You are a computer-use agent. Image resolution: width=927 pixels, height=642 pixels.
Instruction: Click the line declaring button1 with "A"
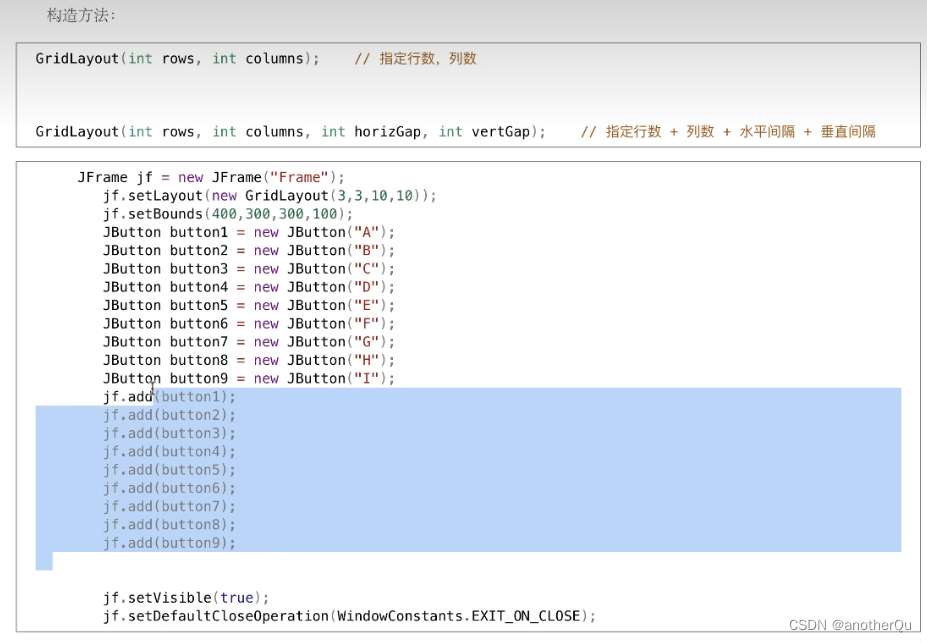pos(249,232)
